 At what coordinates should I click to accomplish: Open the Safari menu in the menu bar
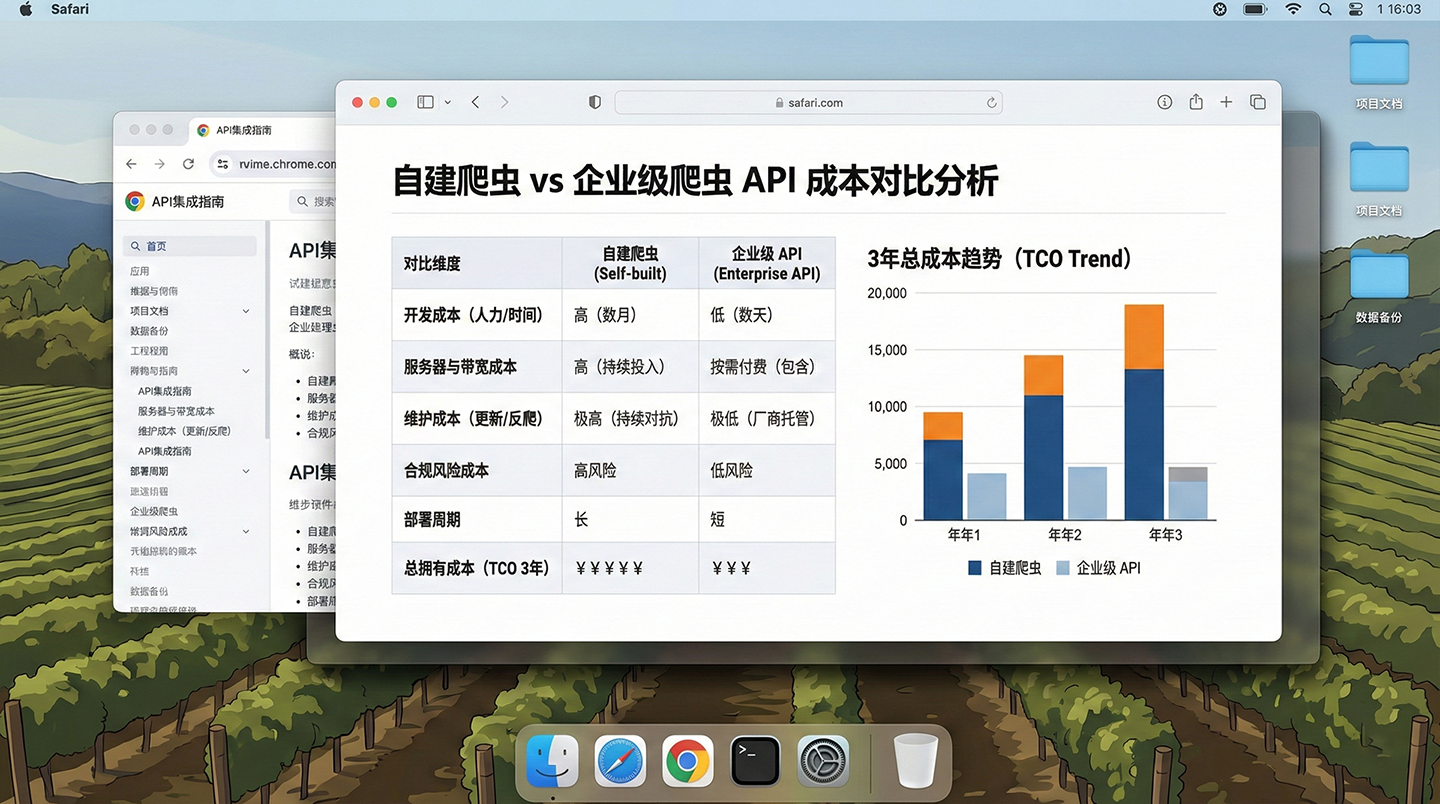[x=69, y=9]
